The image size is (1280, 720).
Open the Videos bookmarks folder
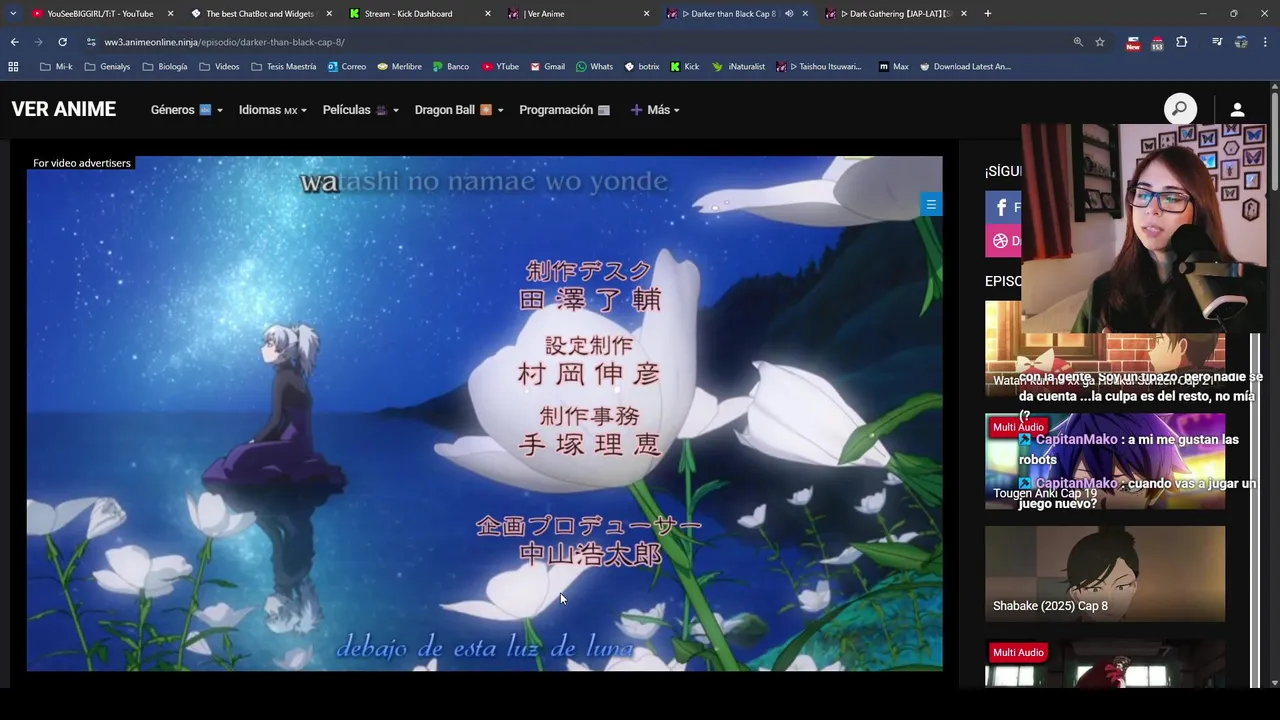(219, 67)
